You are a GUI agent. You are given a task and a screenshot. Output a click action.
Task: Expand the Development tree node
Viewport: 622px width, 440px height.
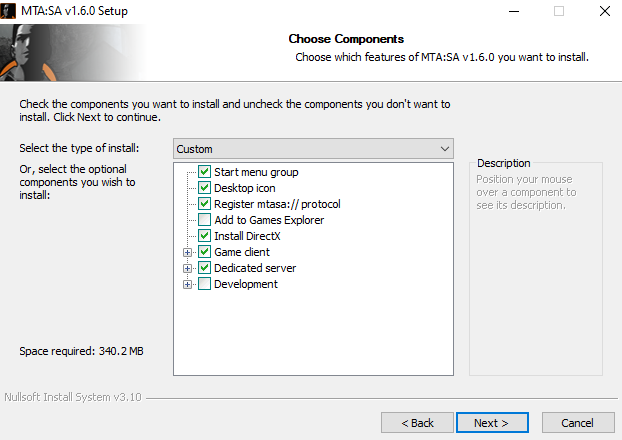[187, 284]
